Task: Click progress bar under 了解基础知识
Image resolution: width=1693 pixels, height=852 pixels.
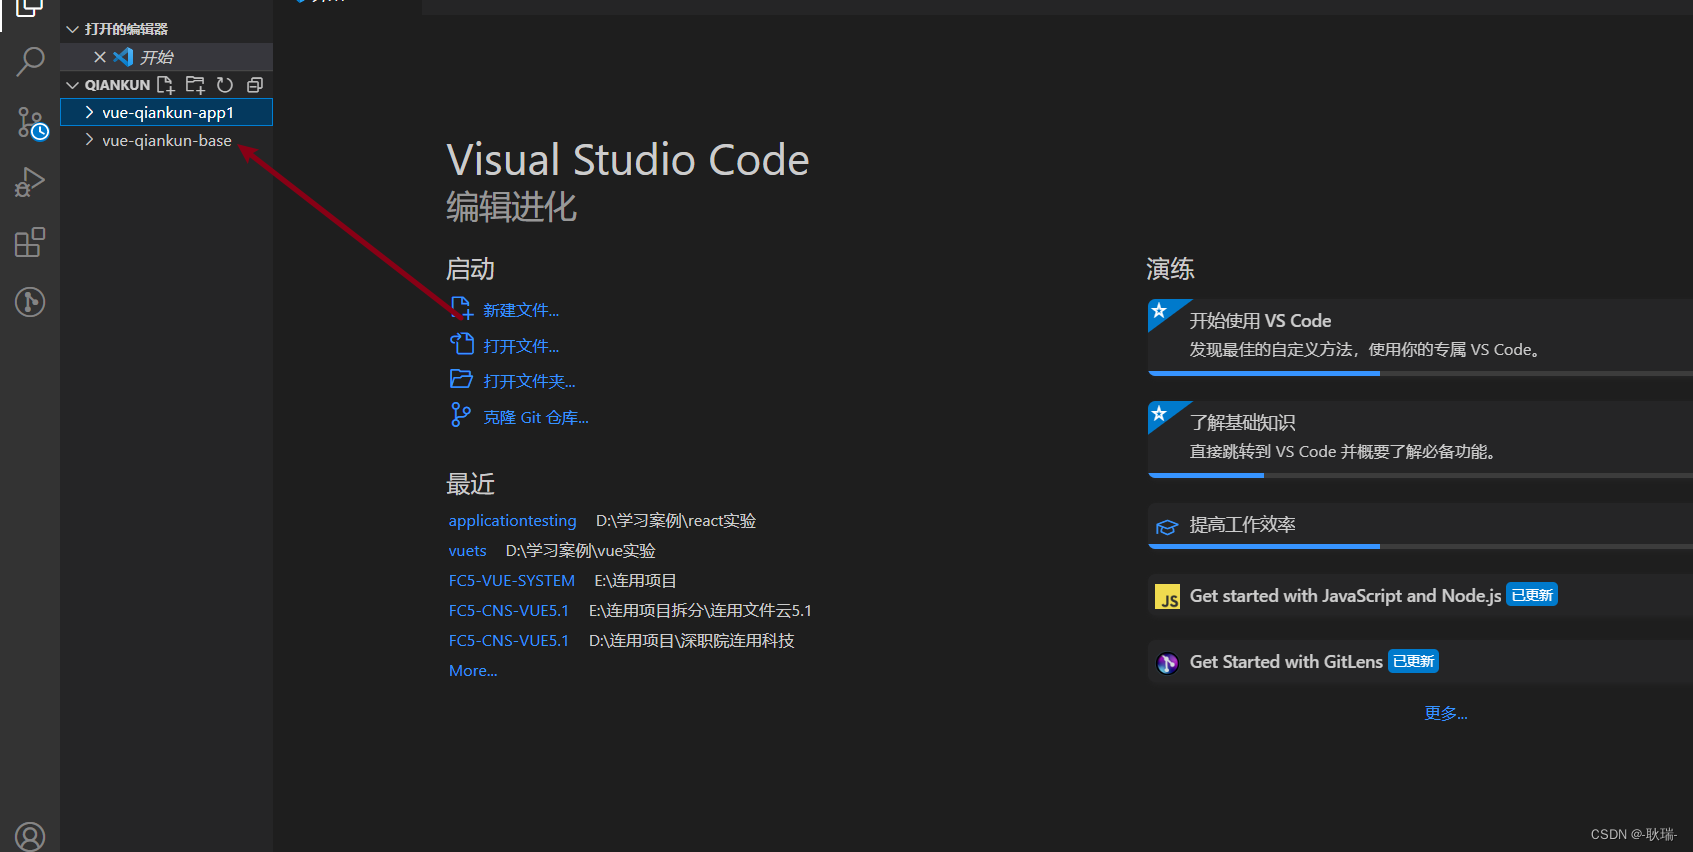Action: [1420, 475]
